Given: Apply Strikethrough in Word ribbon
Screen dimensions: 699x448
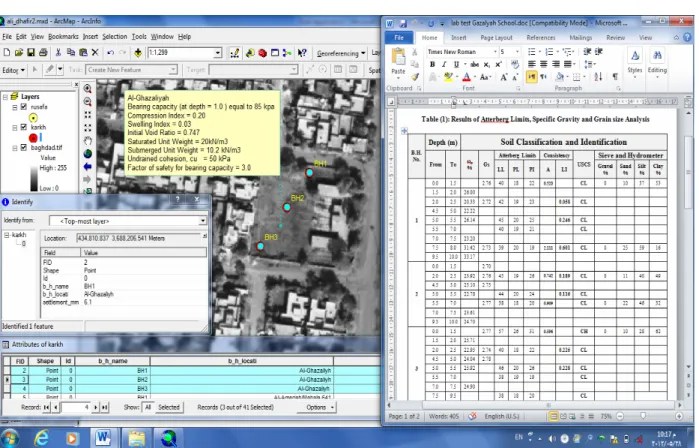Looking at the screenshot, I should [474, 65].
